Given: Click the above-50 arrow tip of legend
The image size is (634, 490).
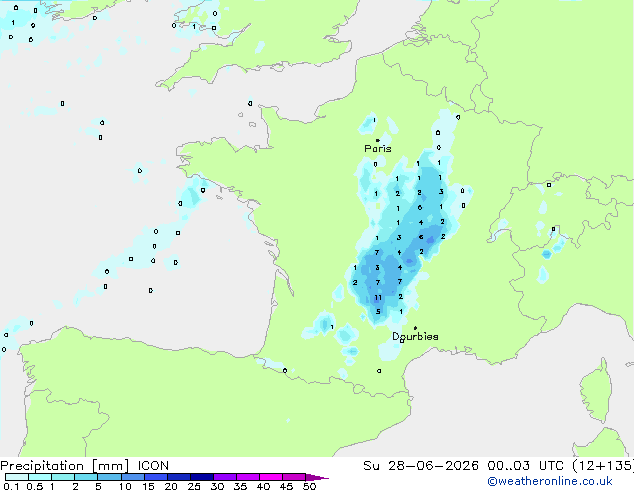Looking at the screenshot, I should click(x=317, y=477).
